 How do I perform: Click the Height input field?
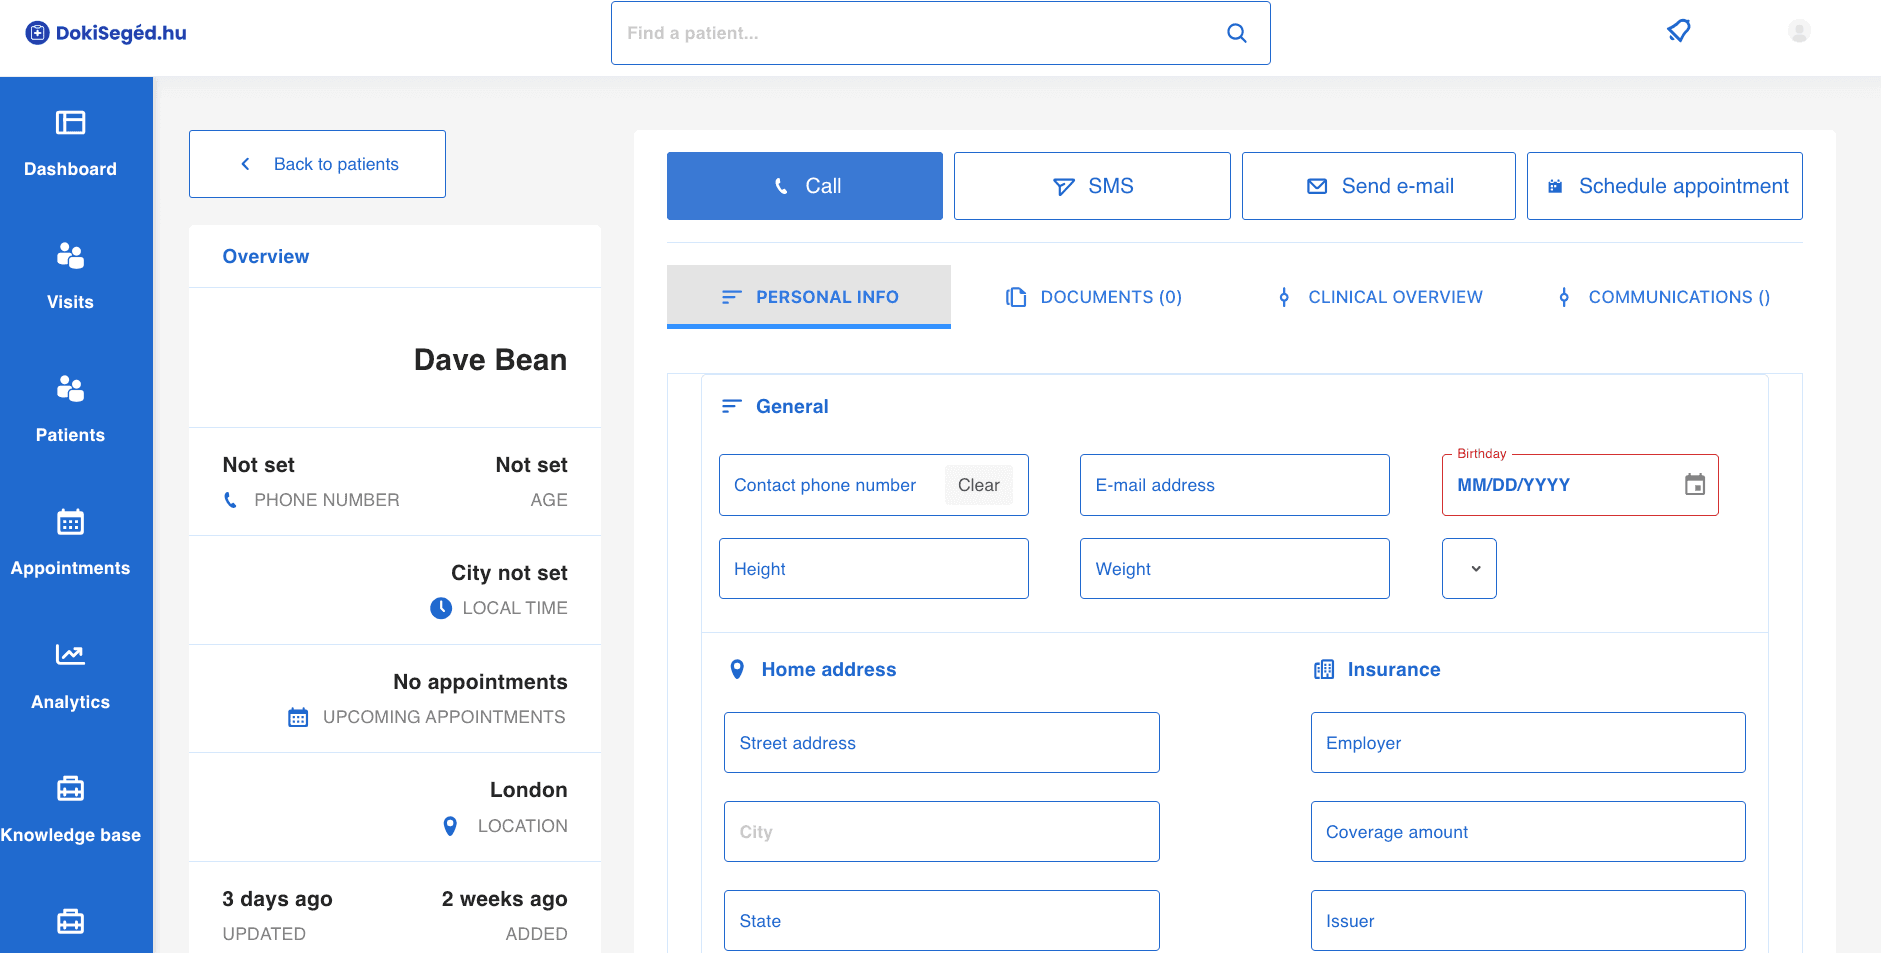[874, 568]
